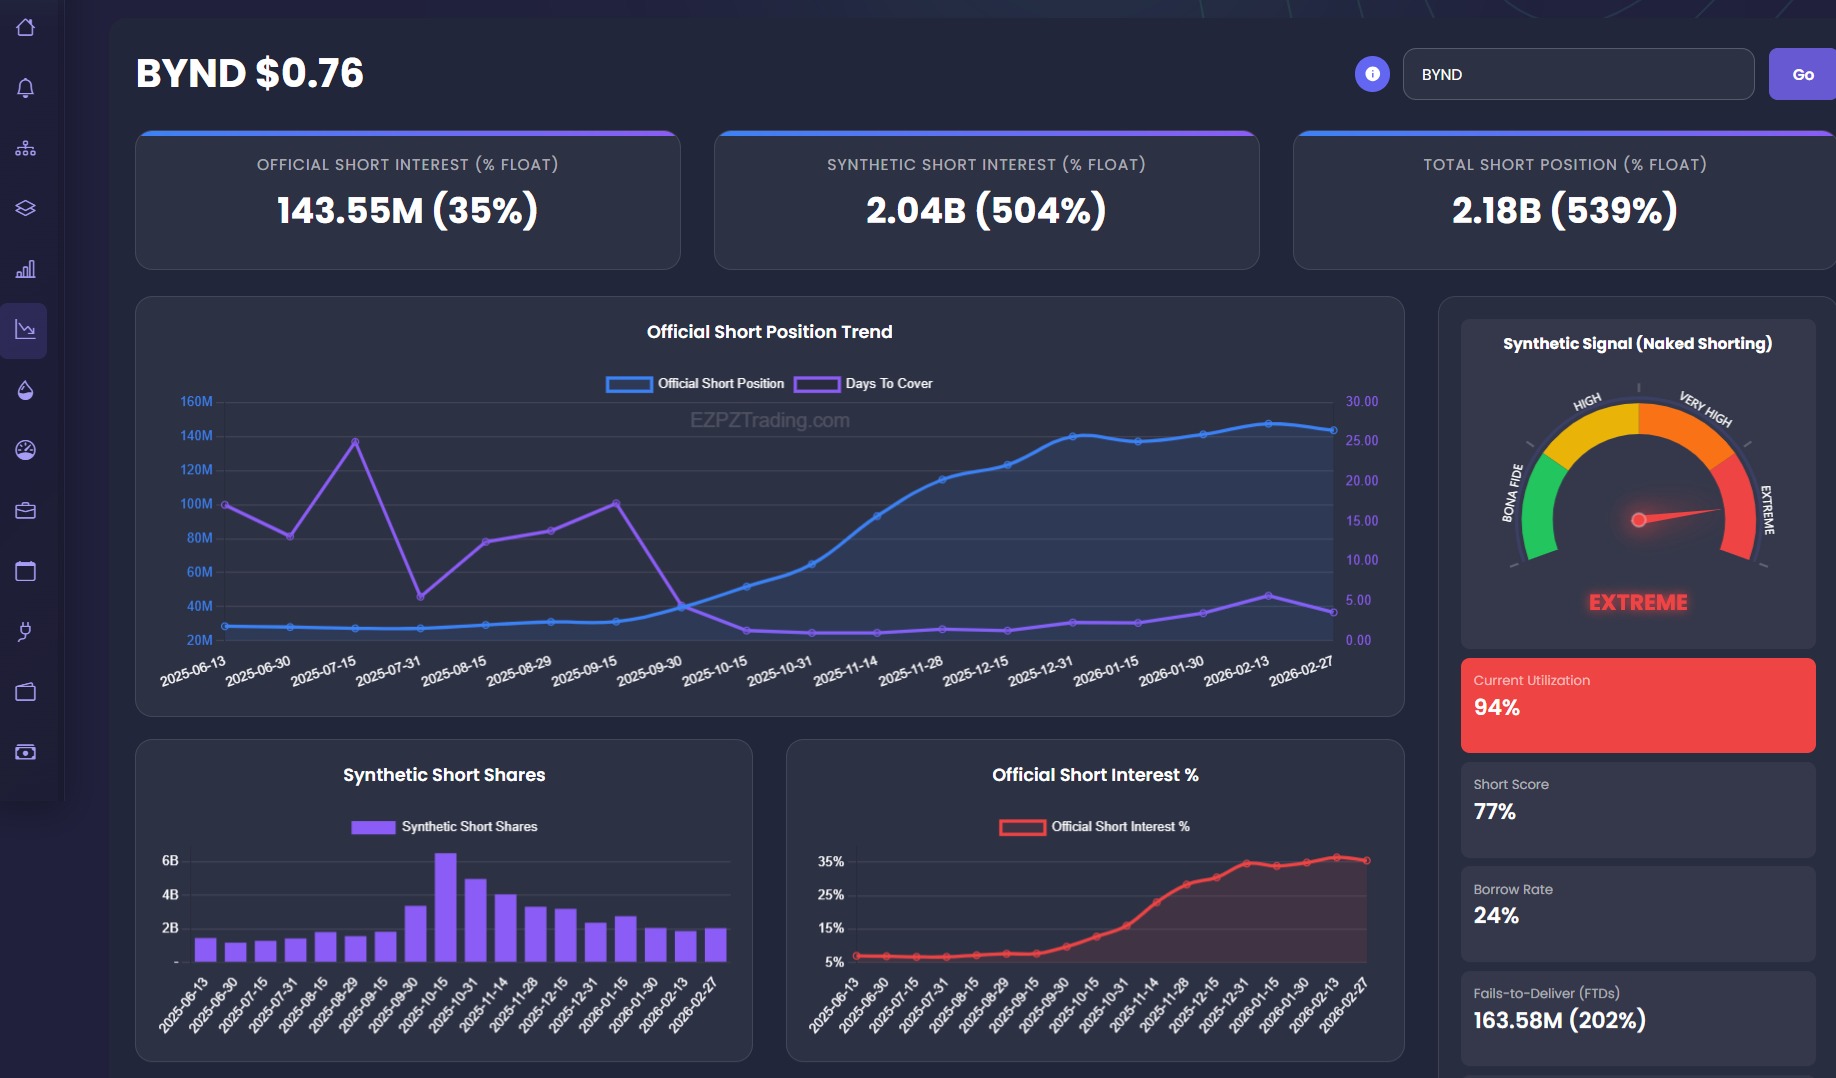
Task: Select the bar chart sidebar icon
Action: 26,269
